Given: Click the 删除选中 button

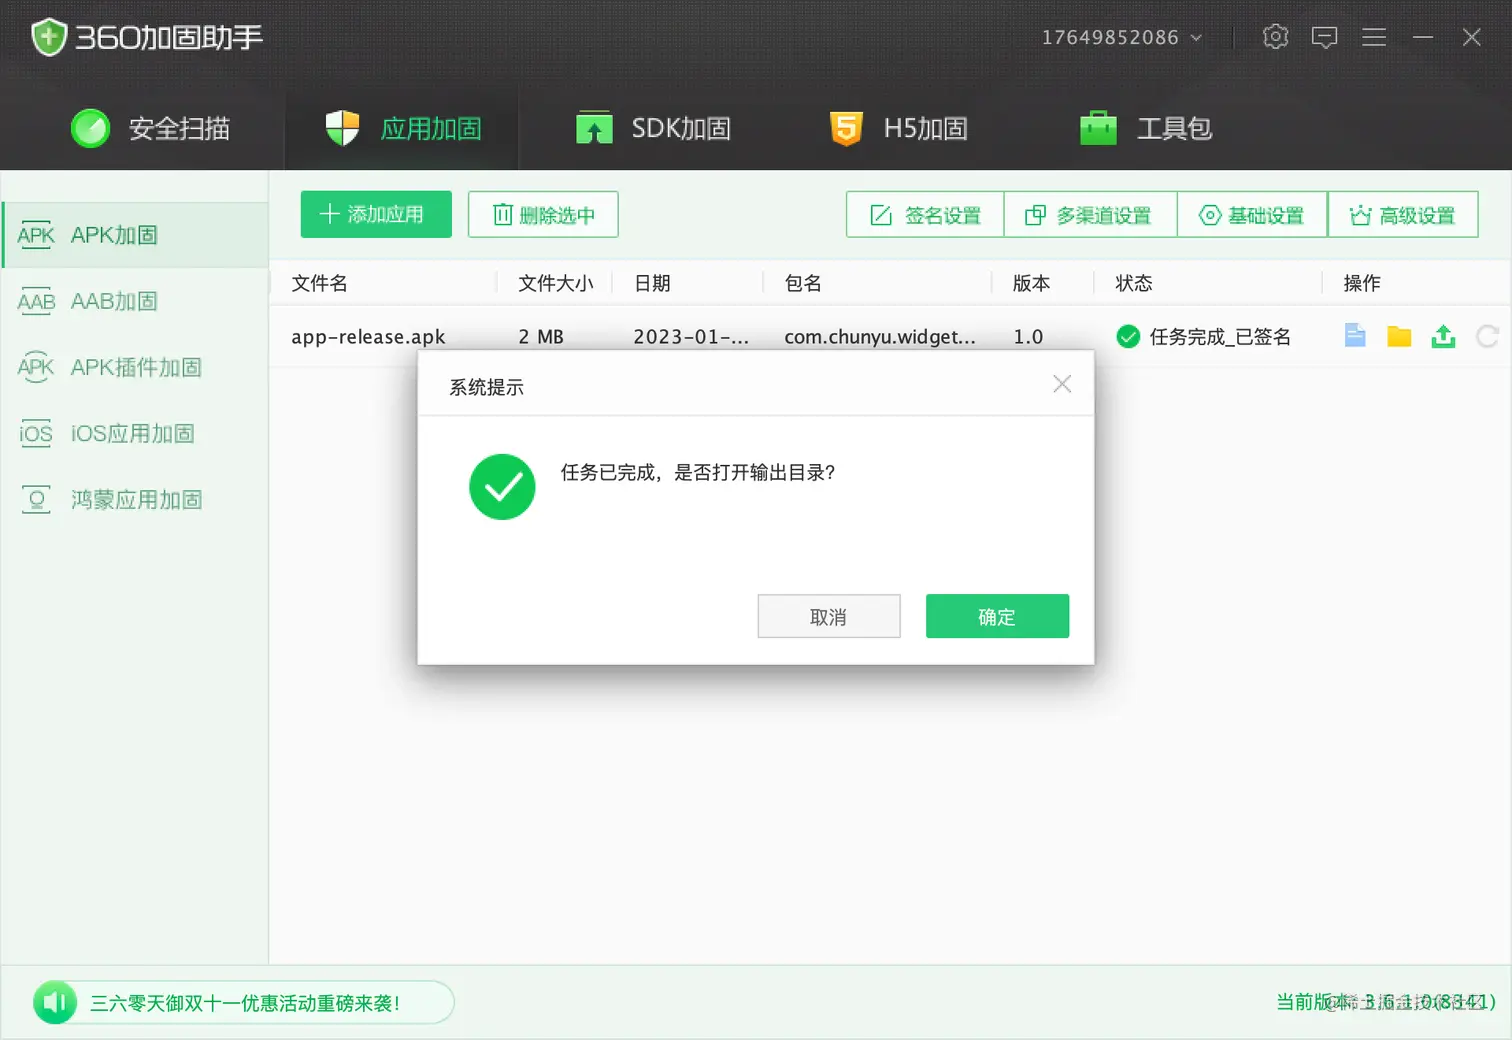Looking at the screenshot, I should 543,214.
